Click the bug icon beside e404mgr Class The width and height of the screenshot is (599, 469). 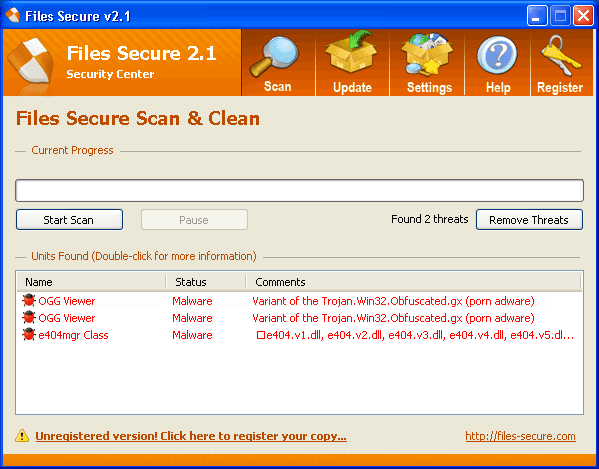click(29, 335)
